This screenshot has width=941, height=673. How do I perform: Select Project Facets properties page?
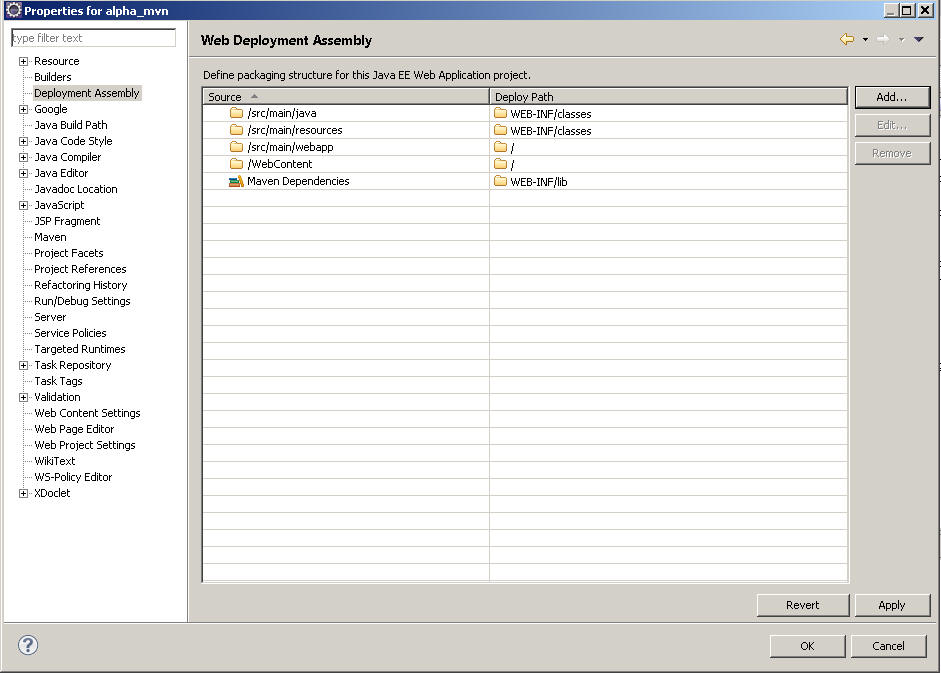click(68, 253)
